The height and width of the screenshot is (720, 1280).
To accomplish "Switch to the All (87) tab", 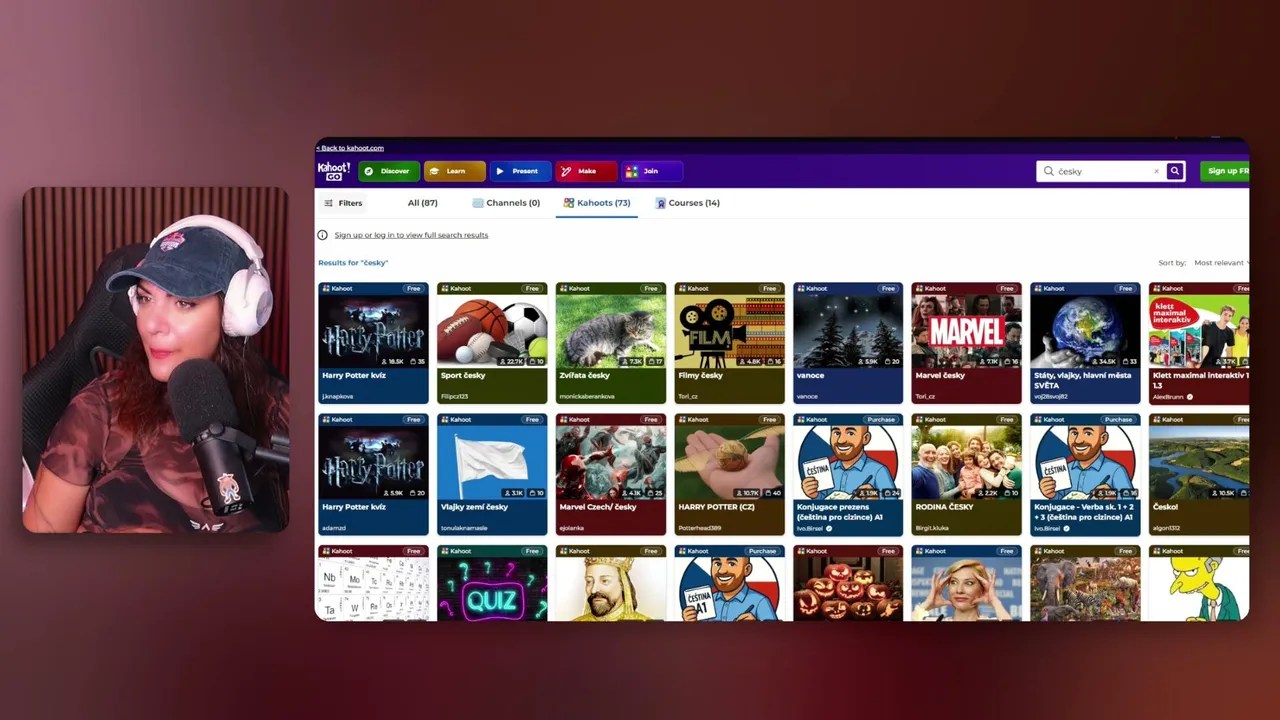I will click(423, 203).
